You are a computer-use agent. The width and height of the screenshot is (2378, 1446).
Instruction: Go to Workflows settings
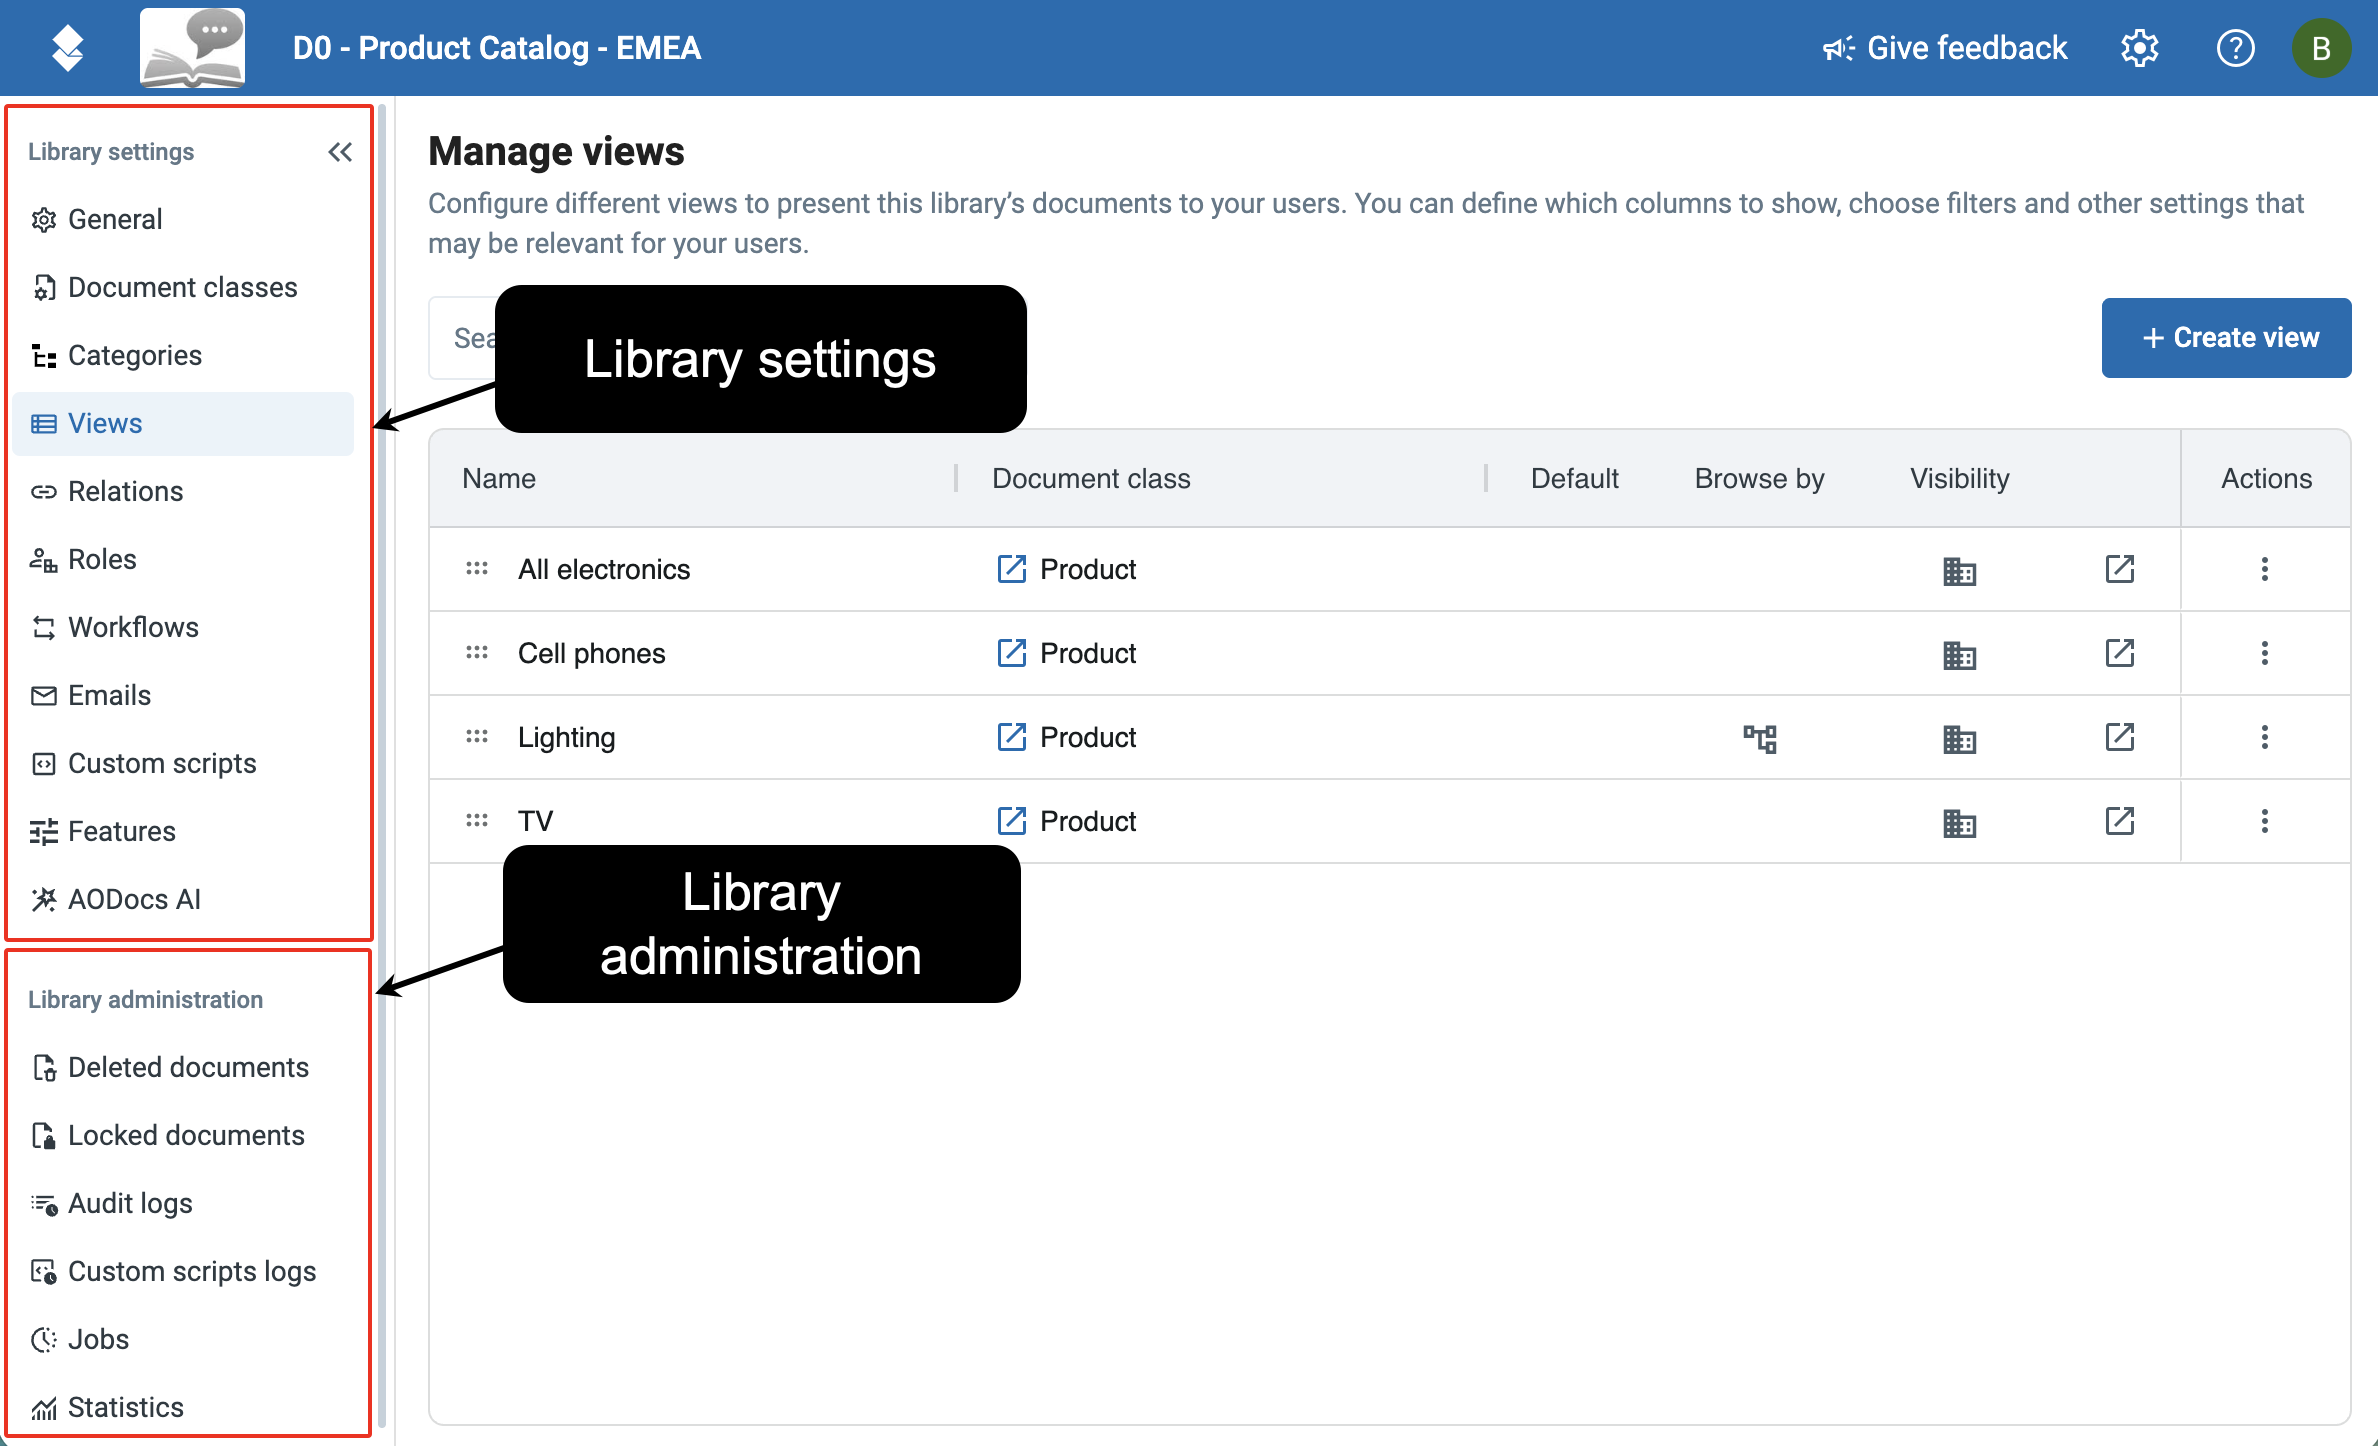click(x=184, y=627)
